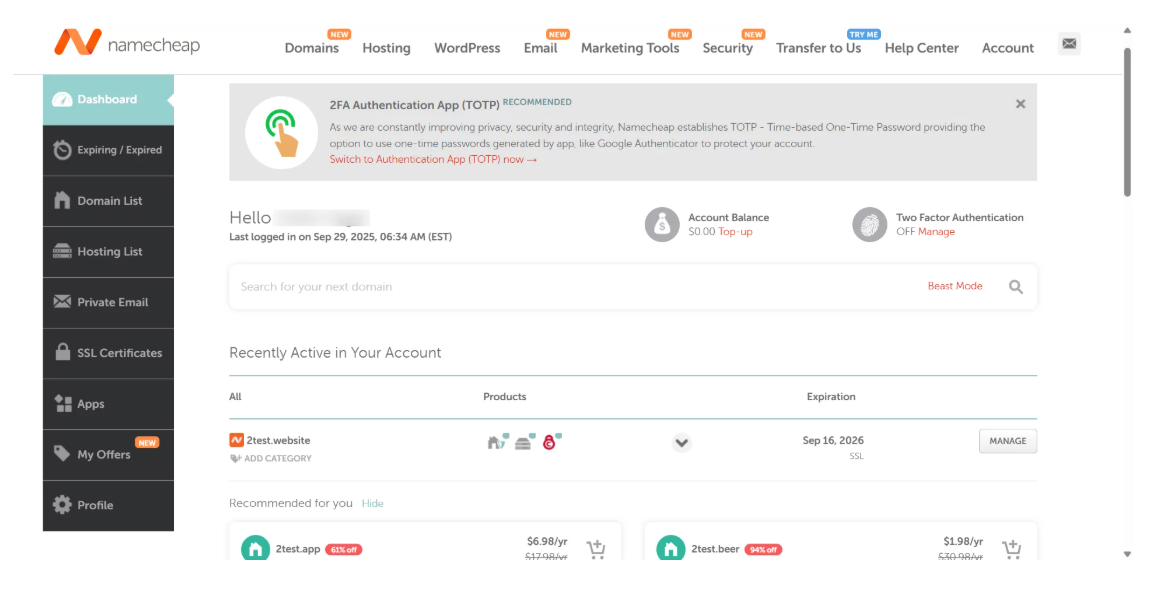The height and width of the screenshot is (598, 1152).
Task: Click the scrollbar up arrow
Action: click(x=1127, y=31)
